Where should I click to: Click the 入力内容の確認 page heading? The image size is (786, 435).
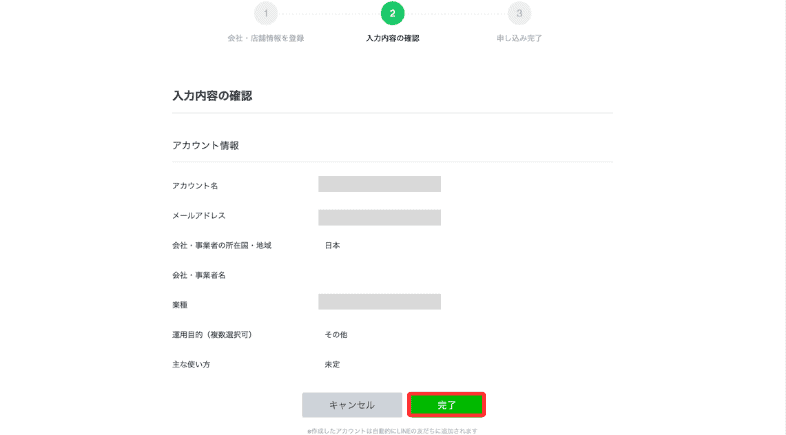(212, 96)
